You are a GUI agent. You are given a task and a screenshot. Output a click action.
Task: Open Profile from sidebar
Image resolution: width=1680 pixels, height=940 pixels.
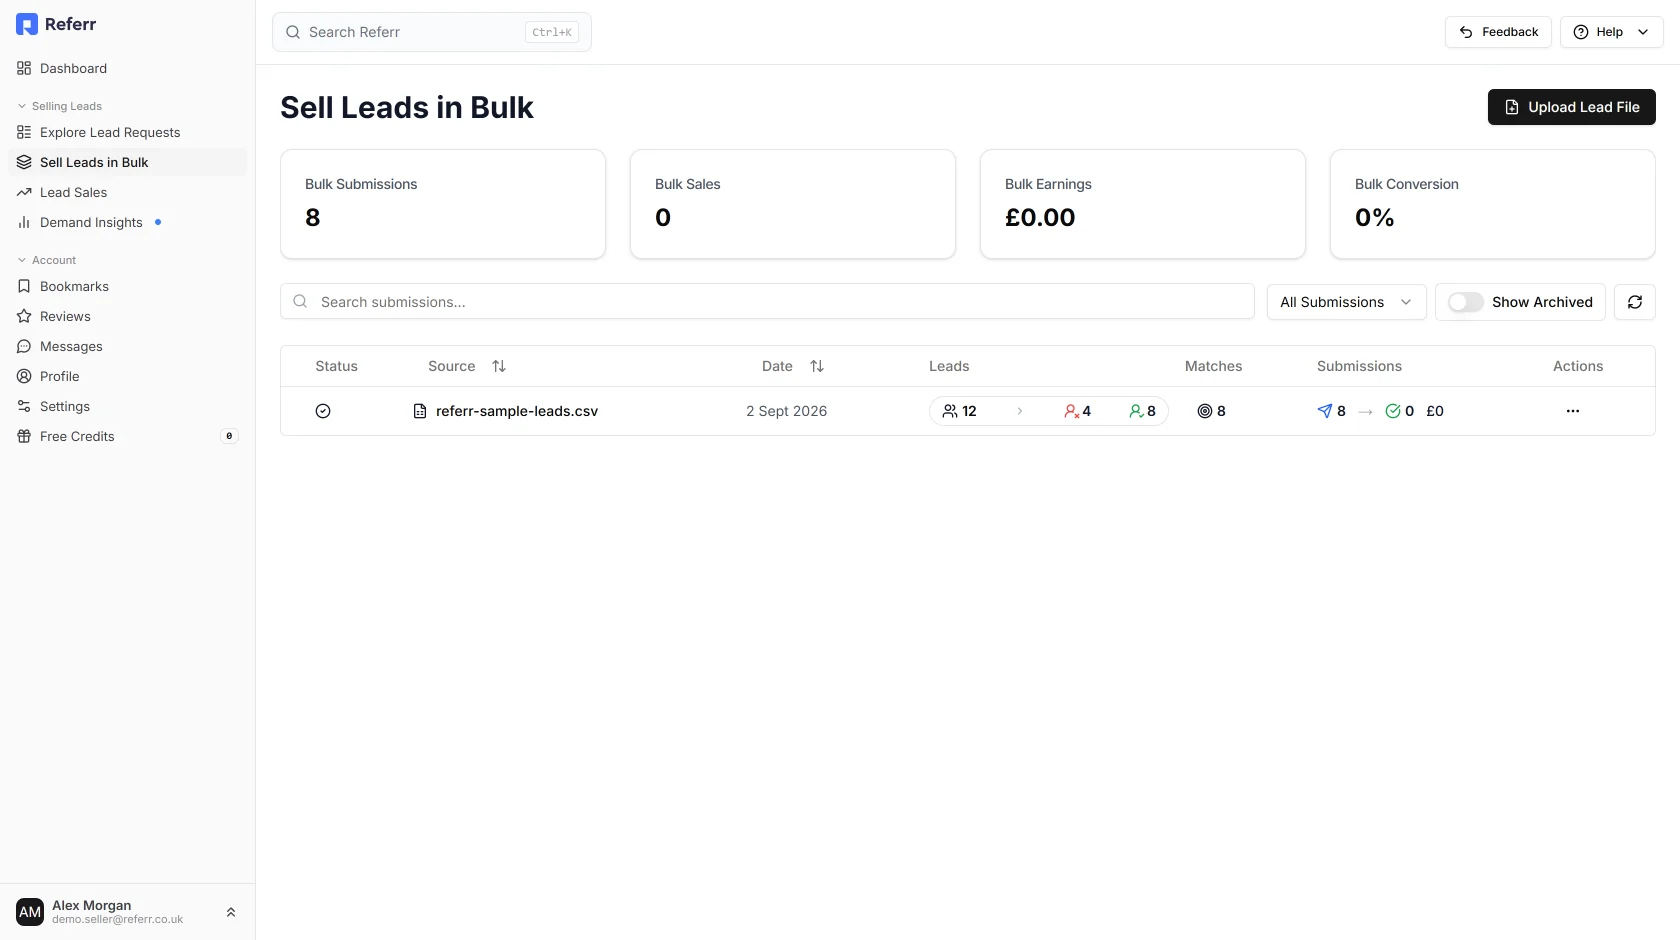pos(127,376)
